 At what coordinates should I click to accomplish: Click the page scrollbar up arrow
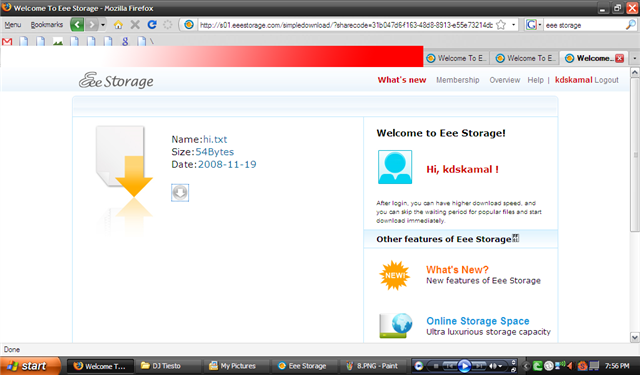[x=635, y=73]
